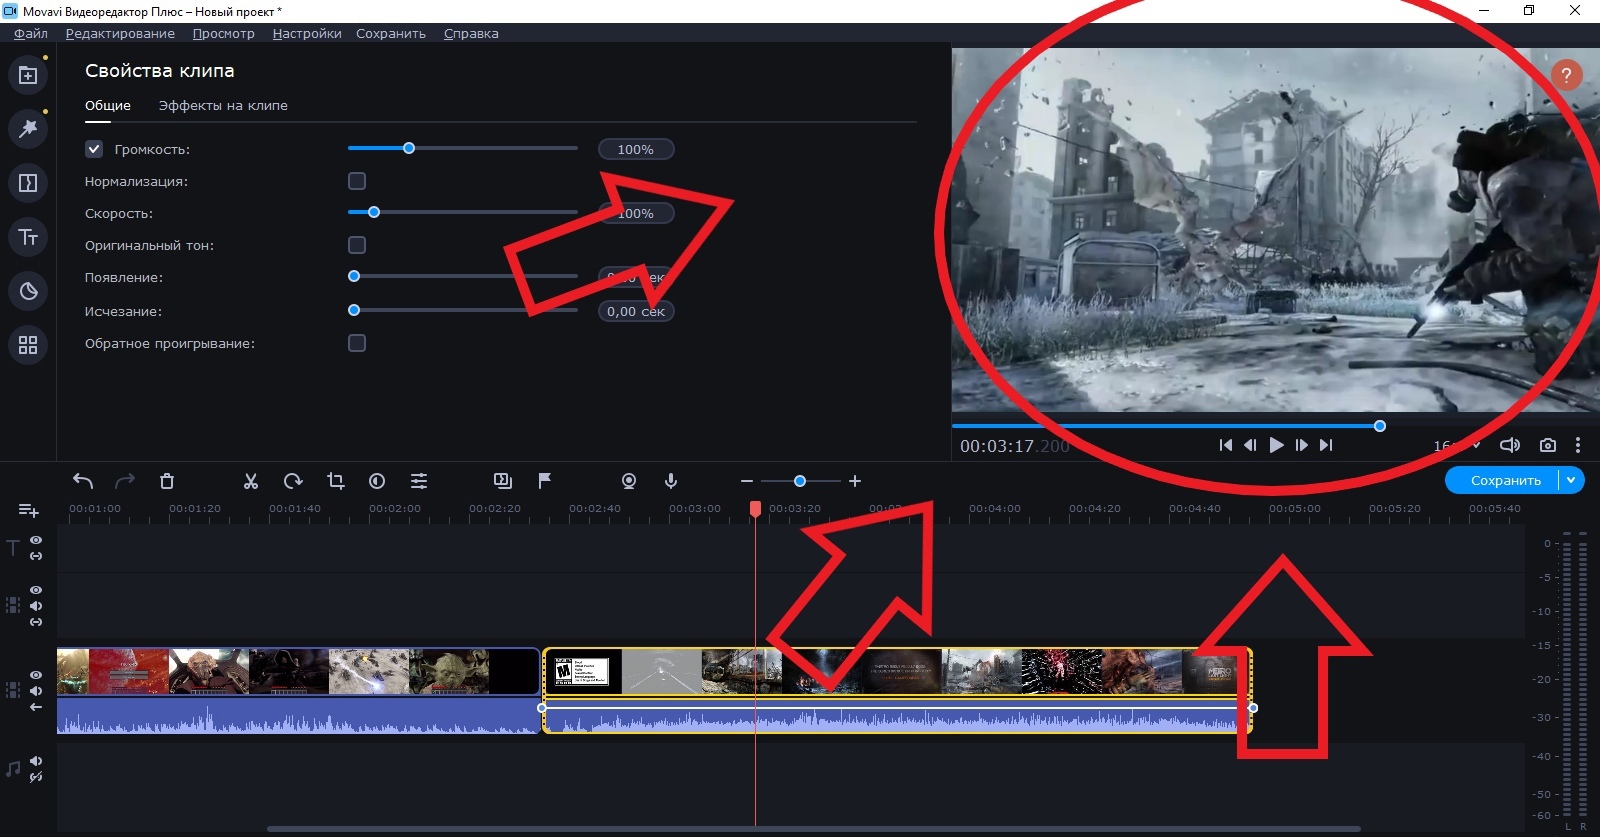Split clip using the scissors icon

[251, 481]
